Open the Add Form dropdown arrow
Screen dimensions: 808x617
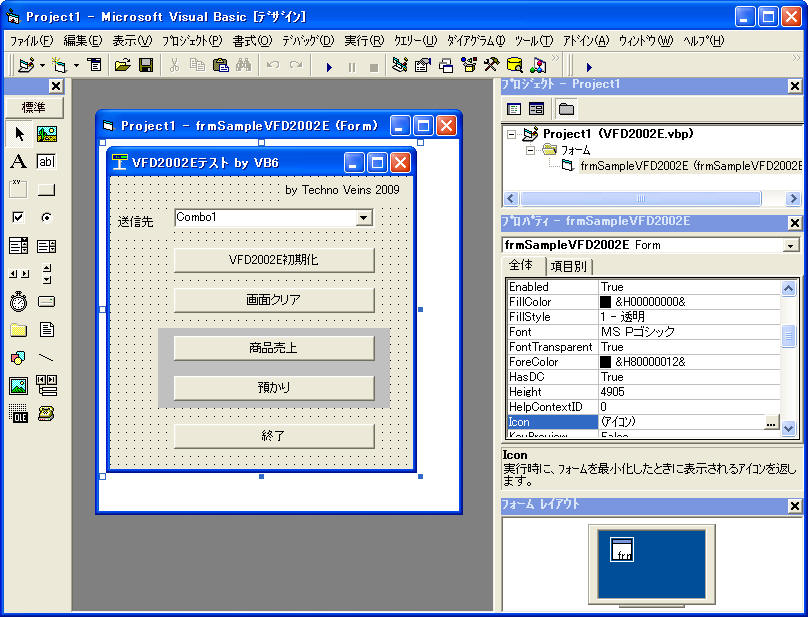[x=76, y=65]
